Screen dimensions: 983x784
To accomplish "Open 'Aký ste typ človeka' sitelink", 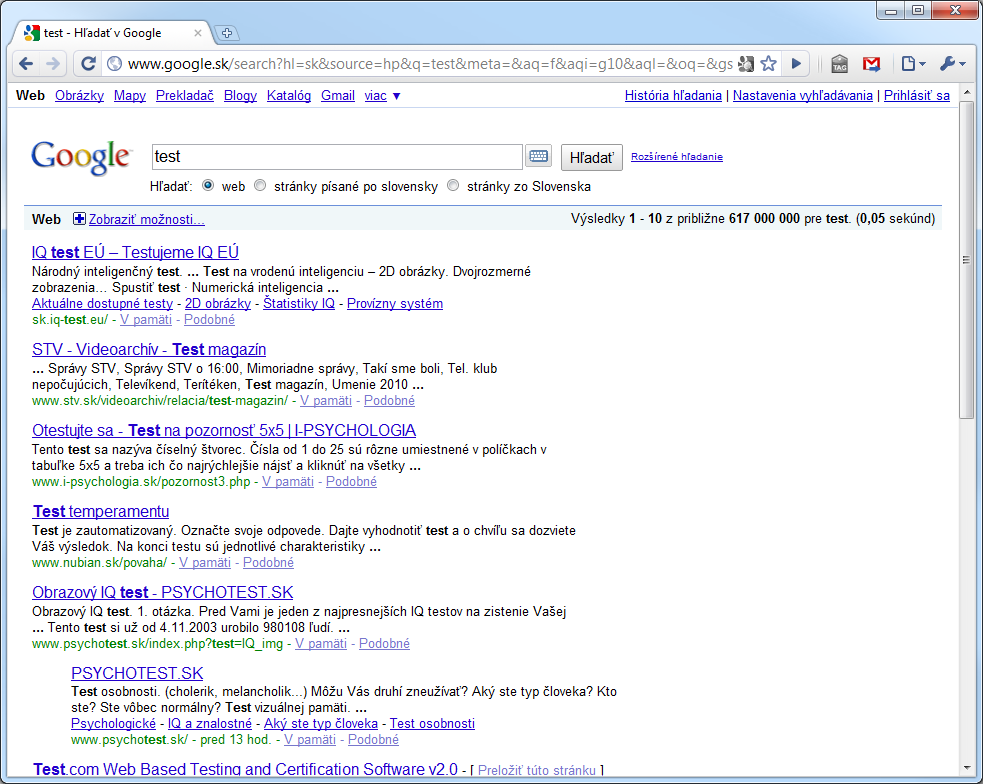I will point(321,723).
